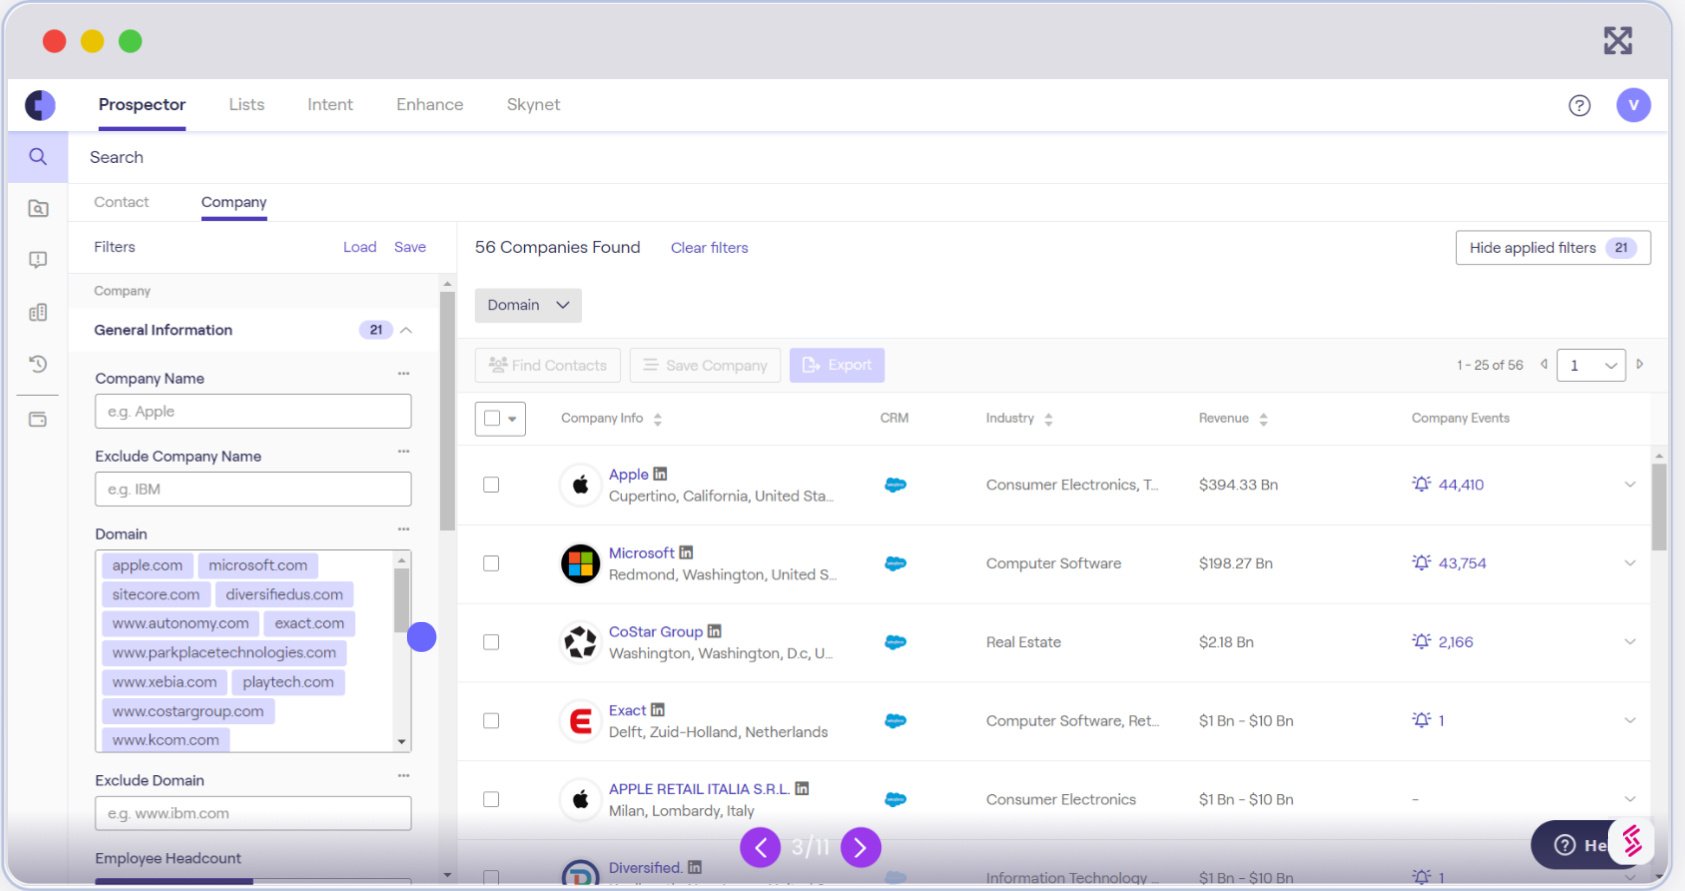Click Company Name input field
Viewport: 1685px width, 891px height.
pos(253,411)
